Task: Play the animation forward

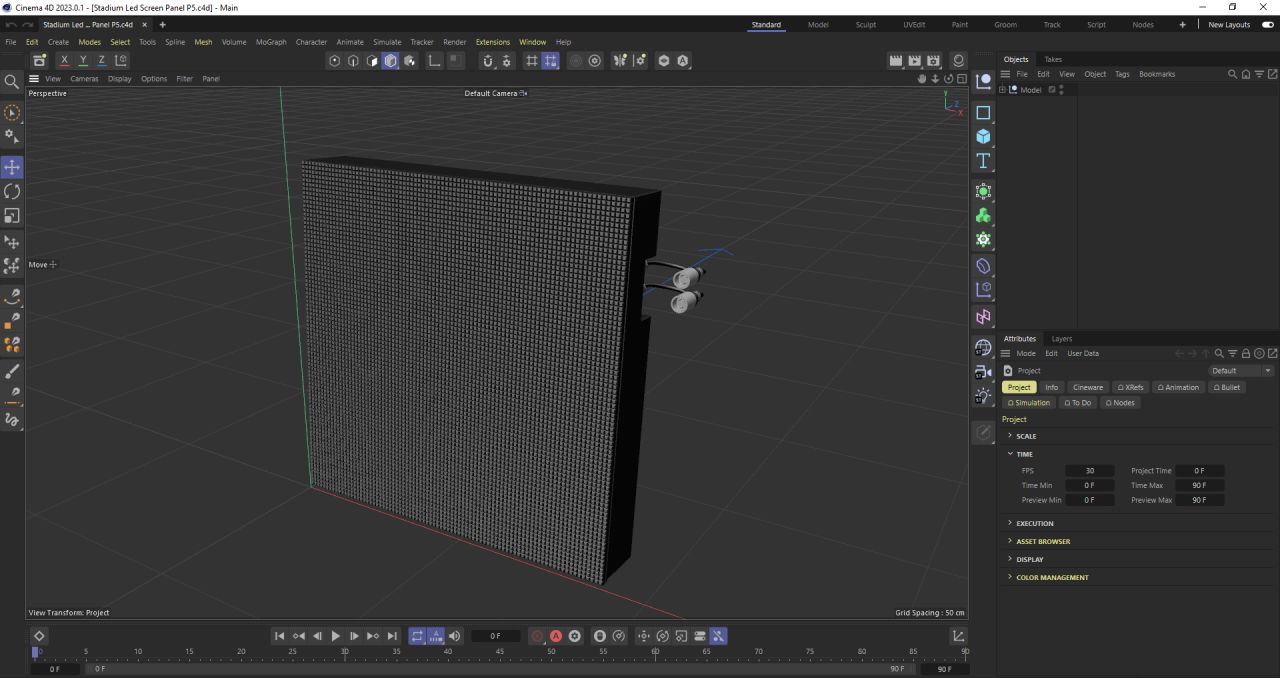Action: coord(335,636)
